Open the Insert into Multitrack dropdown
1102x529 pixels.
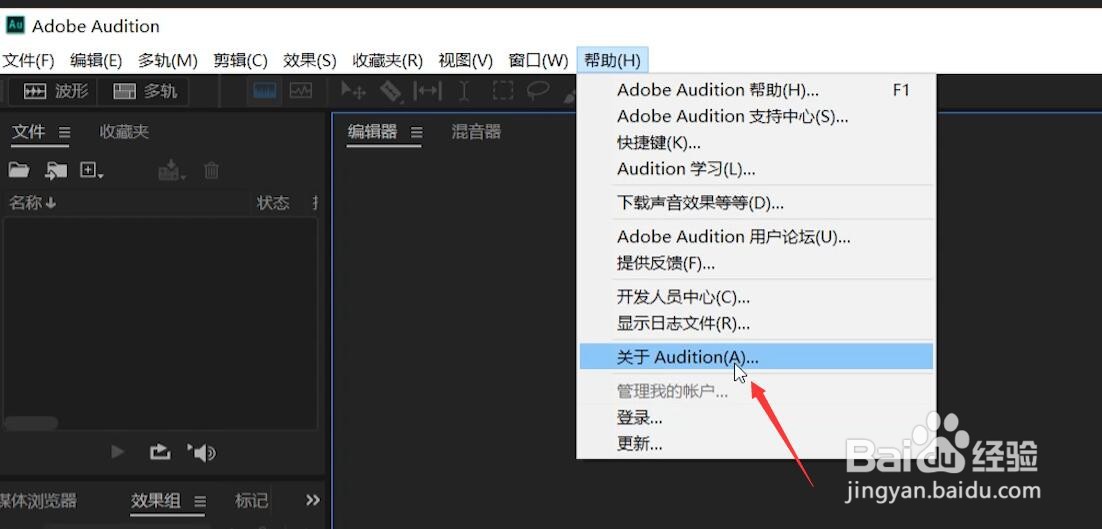click(171, 170)
